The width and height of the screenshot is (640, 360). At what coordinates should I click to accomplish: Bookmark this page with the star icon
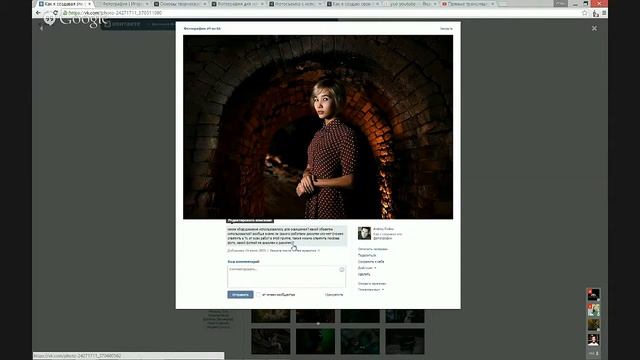584,13
